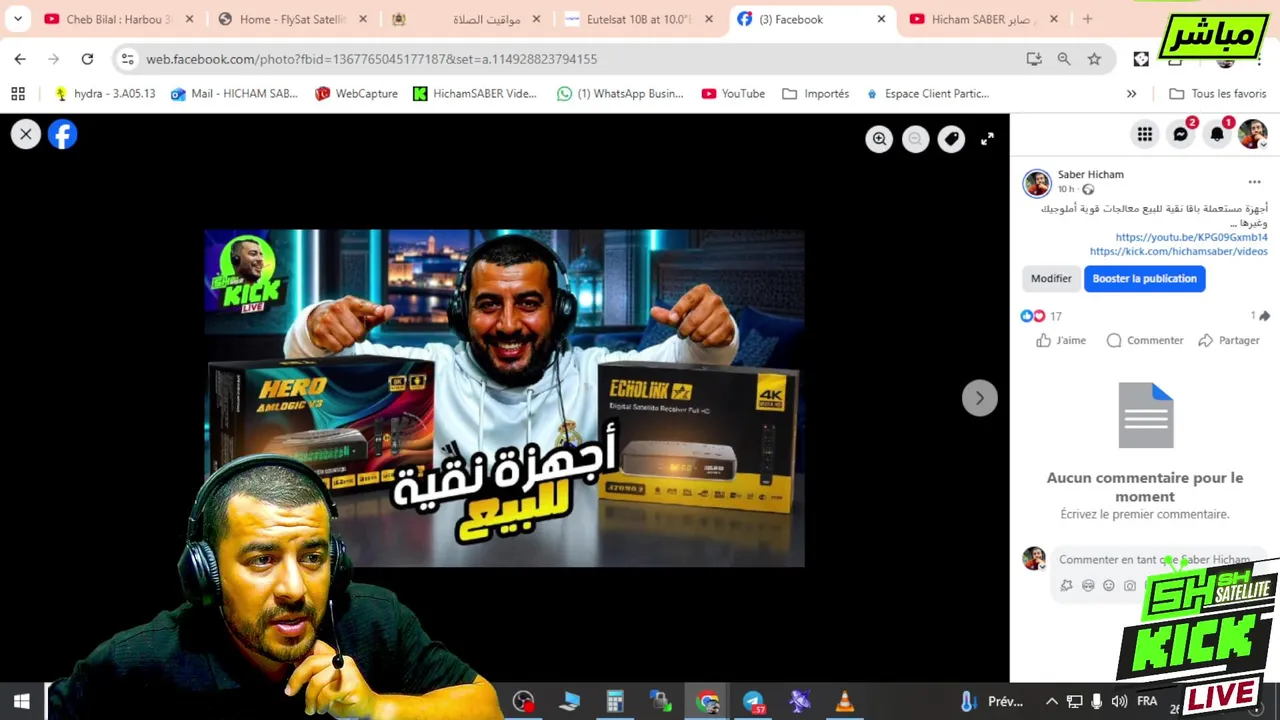Click the tag photo icon

[x=951, y=140]
